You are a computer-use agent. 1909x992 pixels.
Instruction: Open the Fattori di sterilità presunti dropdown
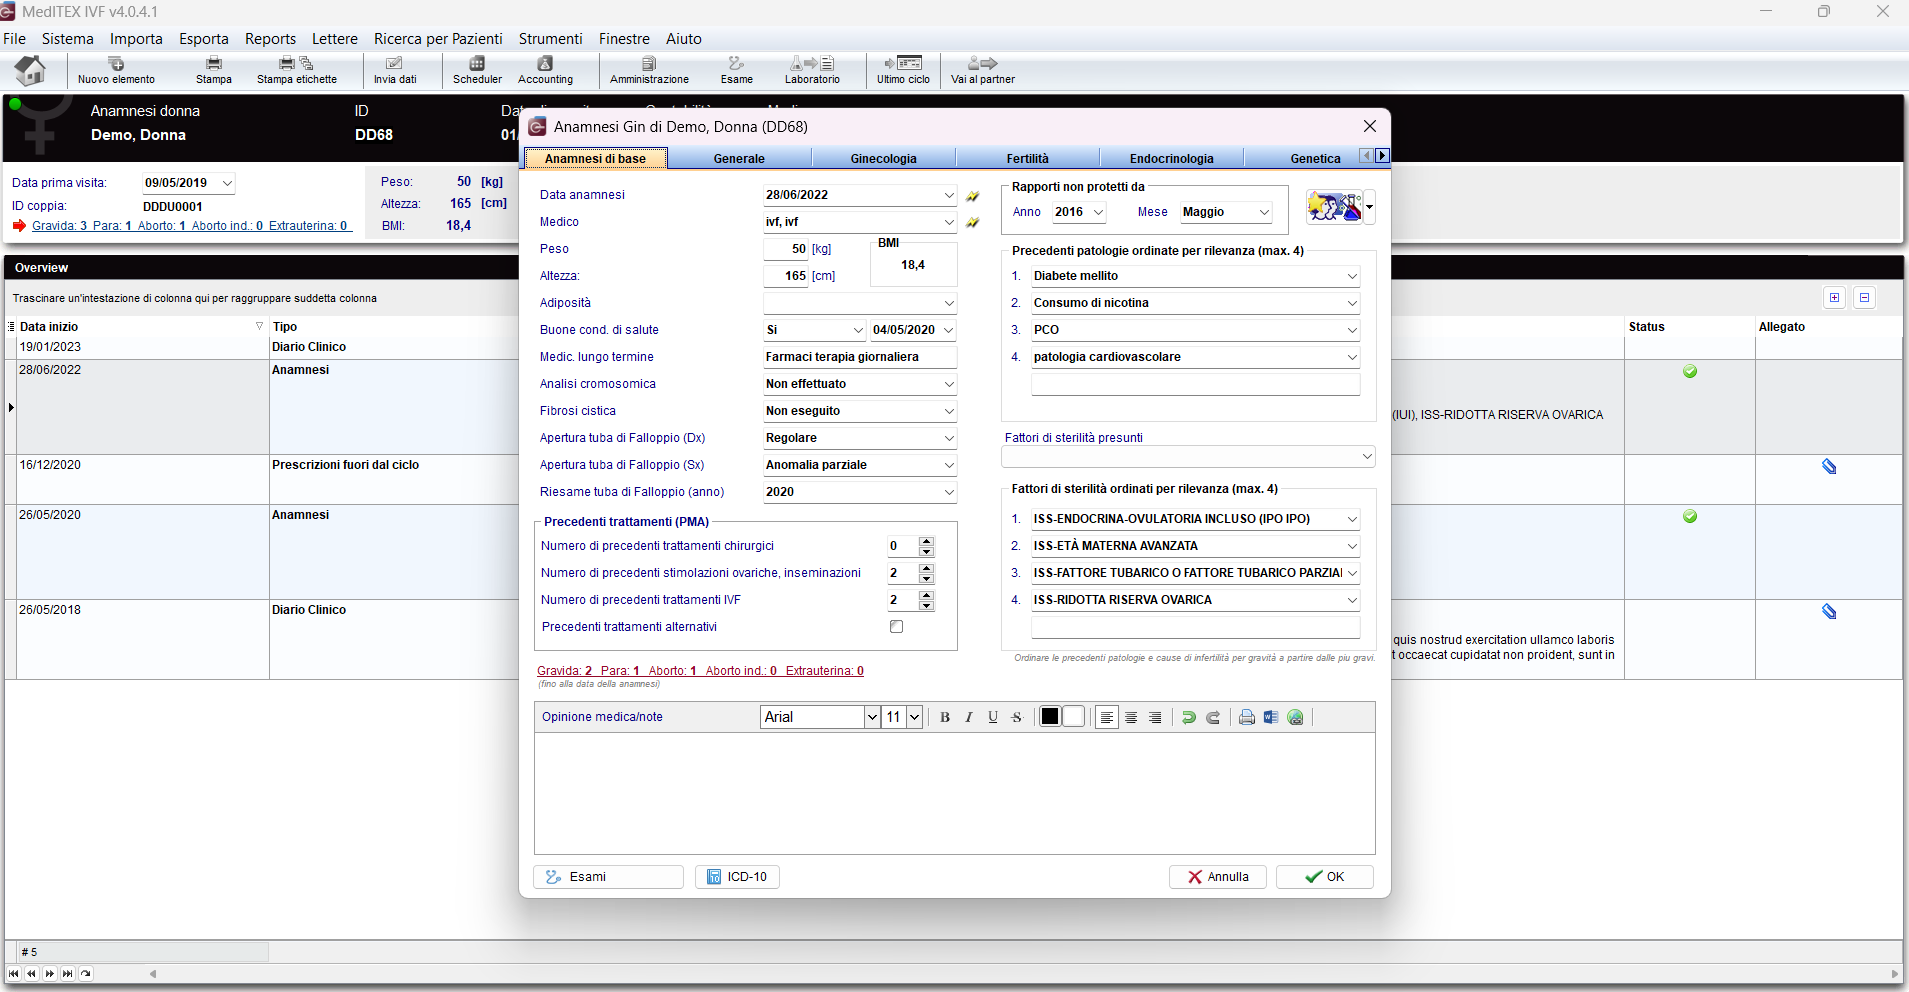[x=1366, y=457]
